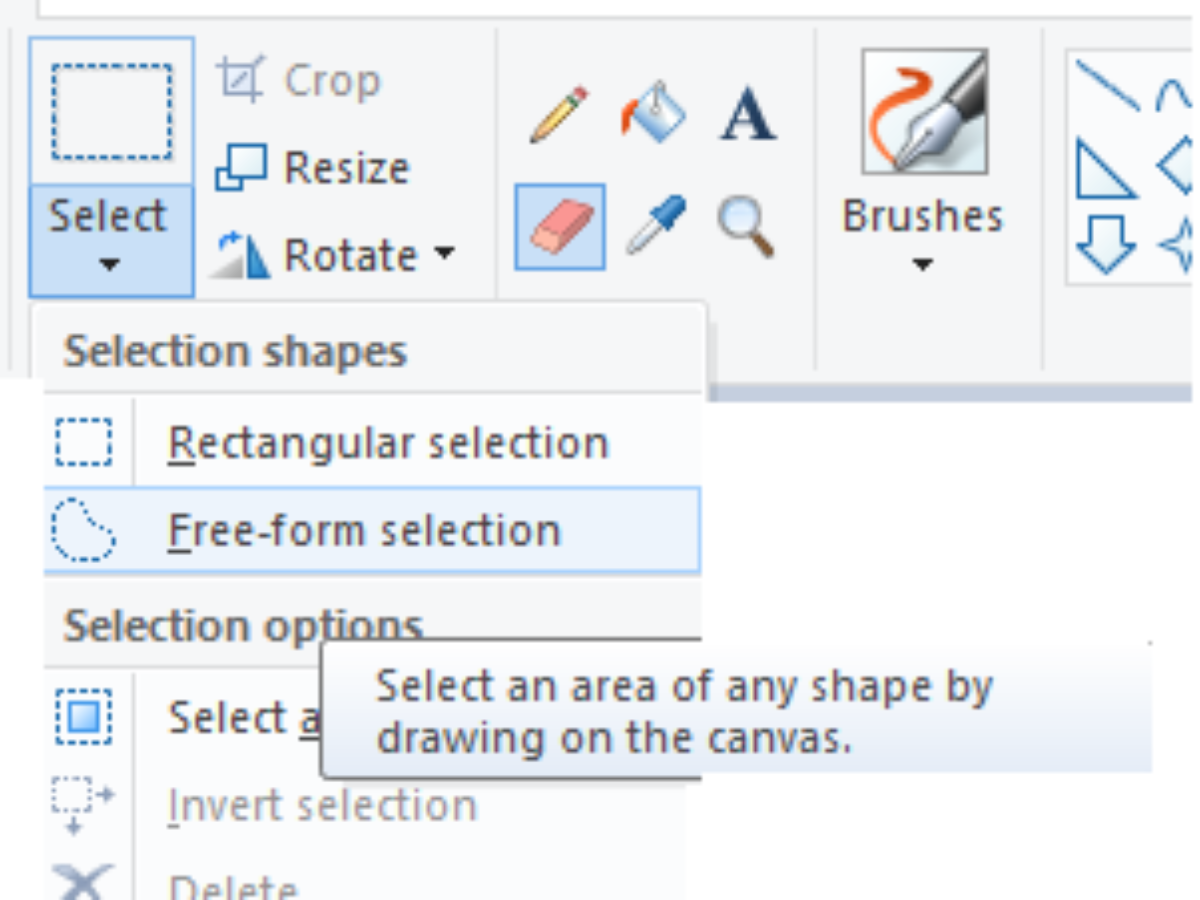Choose the right triangle shape
The width and height of the screenshot is (1200, 900).
coord(1104,170)
